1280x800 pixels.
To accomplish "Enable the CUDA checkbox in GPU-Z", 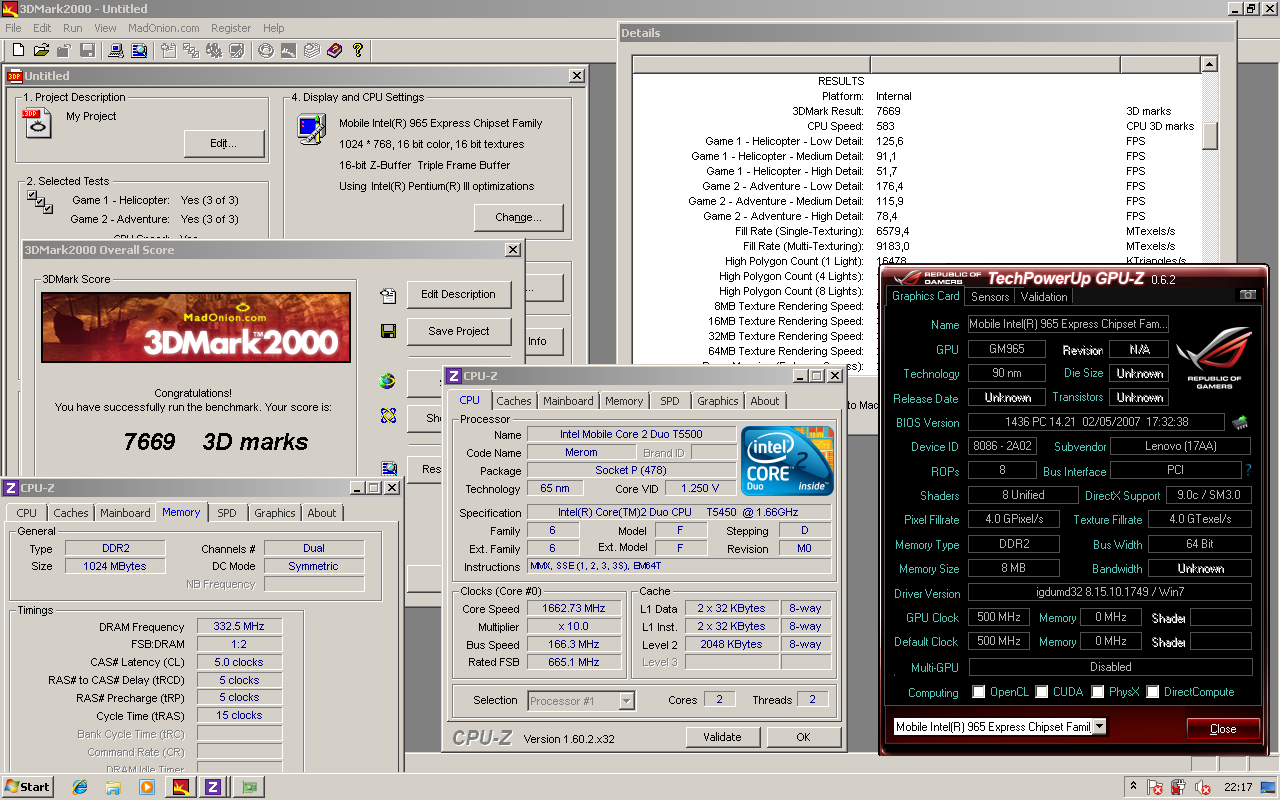I will 1042,692.
